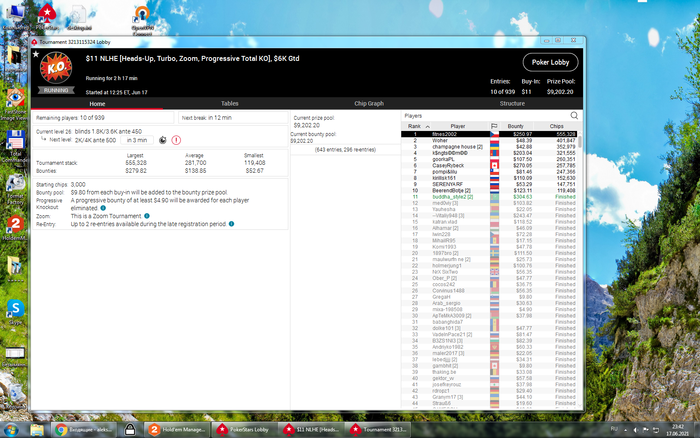Click info icon after Zoom Tournament text
This screenshot has height=438, width=700.
[147, 216]
